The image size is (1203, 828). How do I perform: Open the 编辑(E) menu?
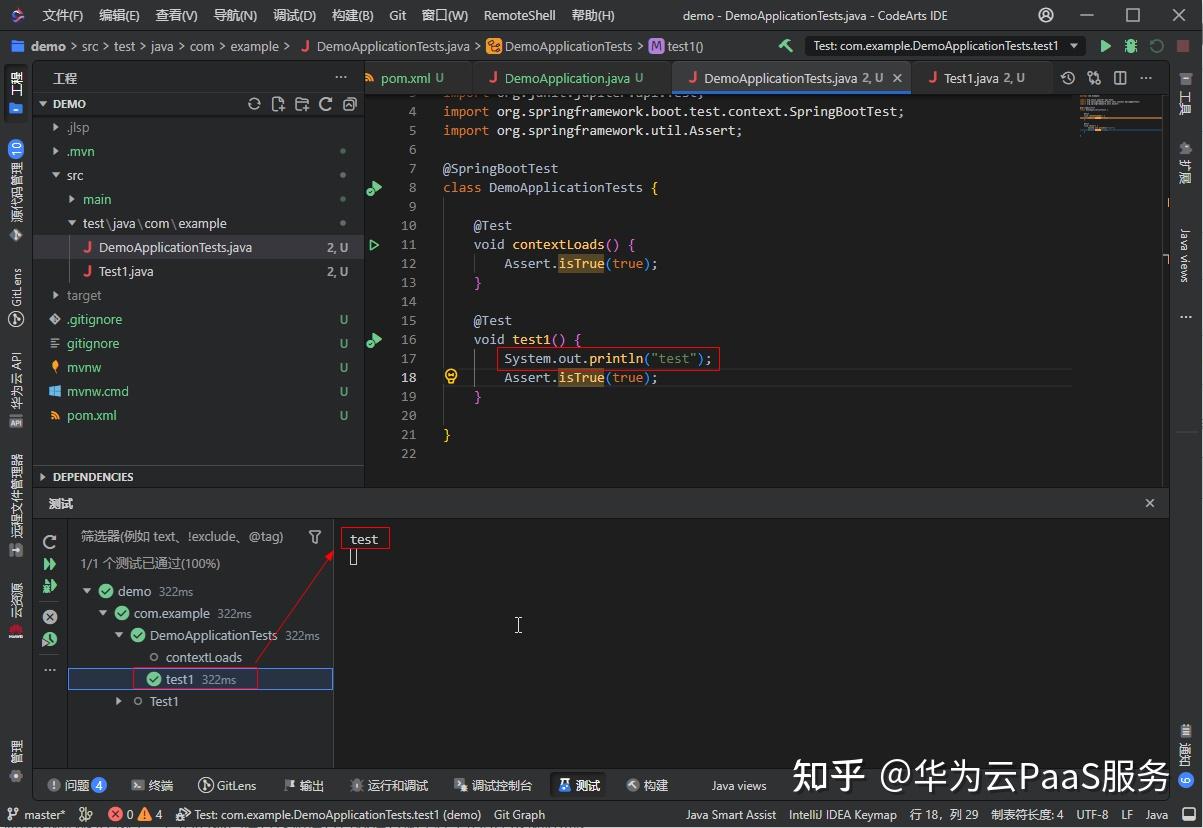(120, 15)
